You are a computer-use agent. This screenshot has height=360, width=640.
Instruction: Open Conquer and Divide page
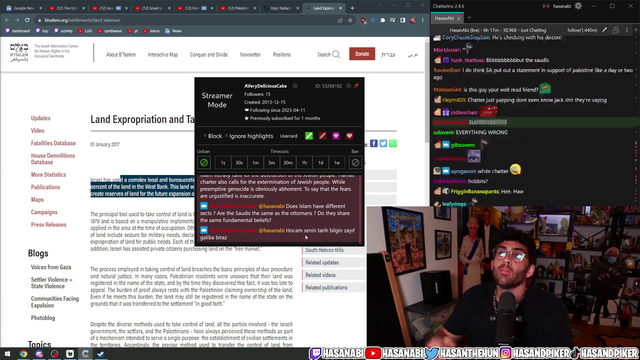pos(209,54)
